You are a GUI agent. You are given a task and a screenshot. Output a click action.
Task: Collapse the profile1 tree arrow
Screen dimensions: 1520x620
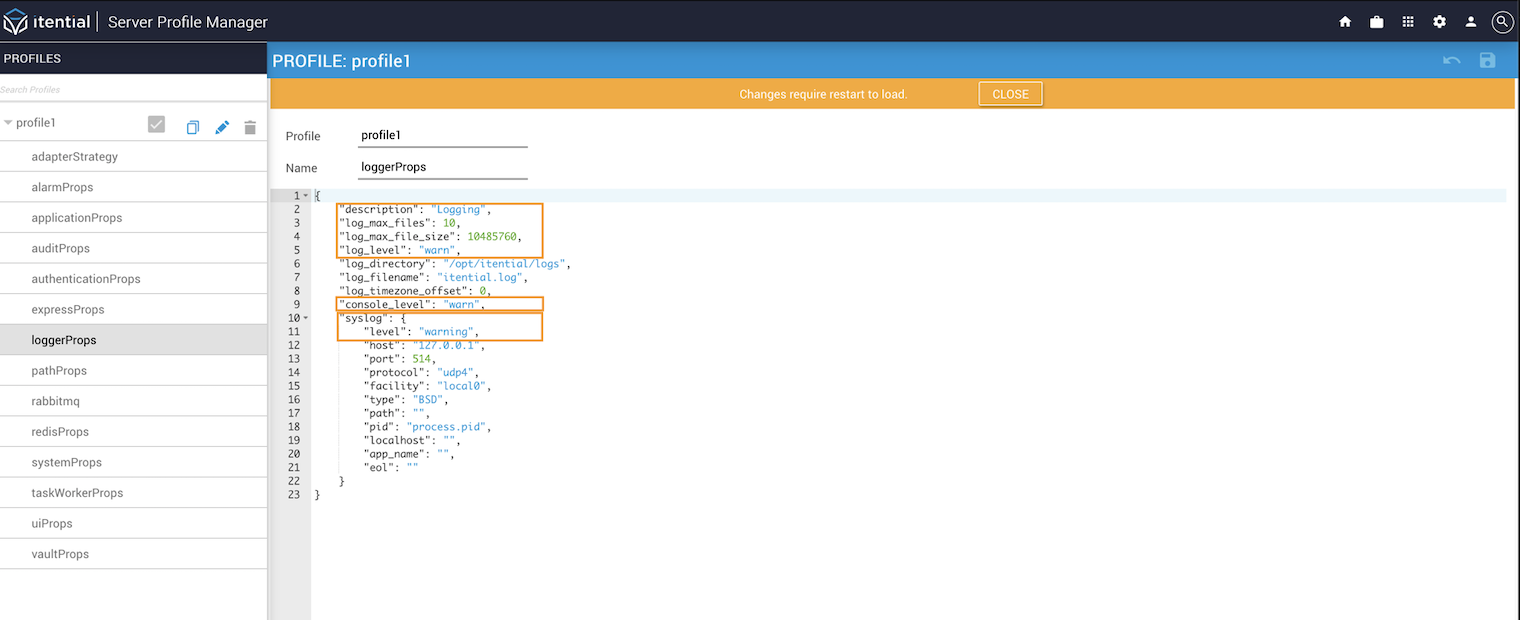pyautogui.click(x=8, y=123)
